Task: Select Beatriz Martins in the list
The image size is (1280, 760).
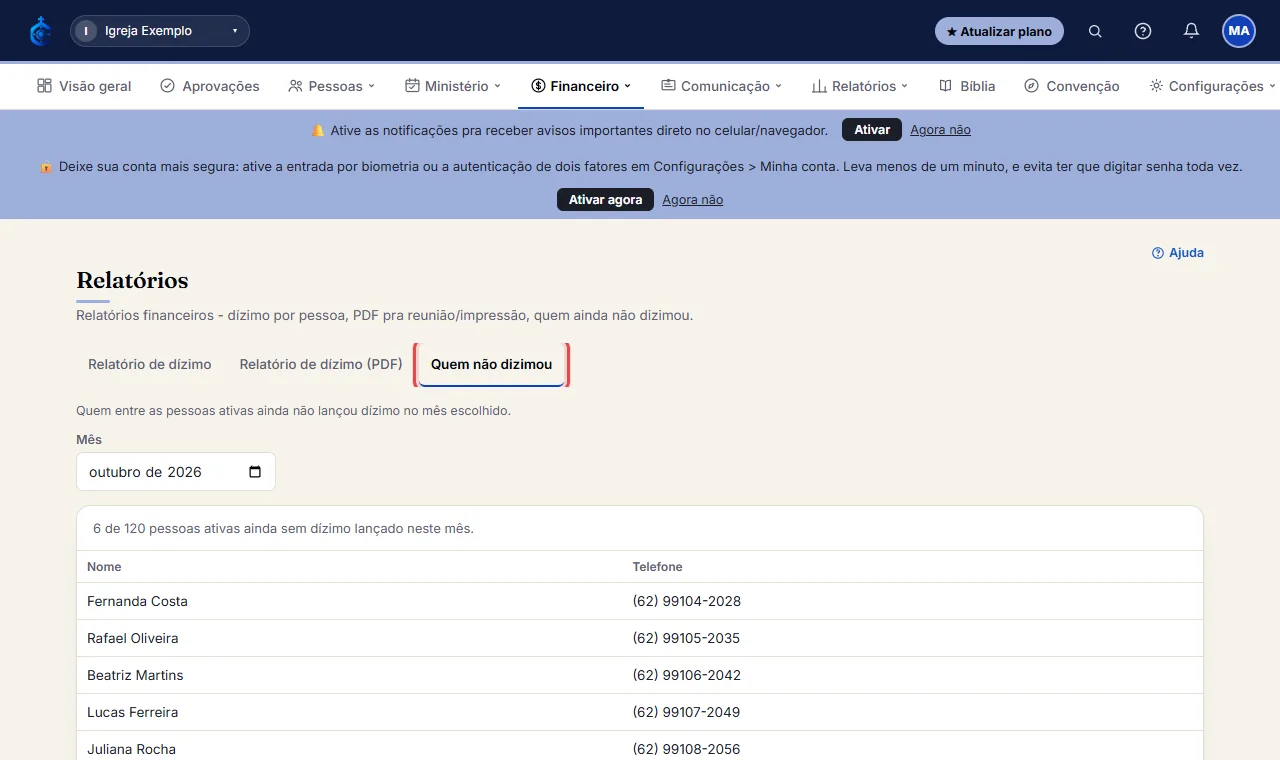Action: [x=135, y=675]
